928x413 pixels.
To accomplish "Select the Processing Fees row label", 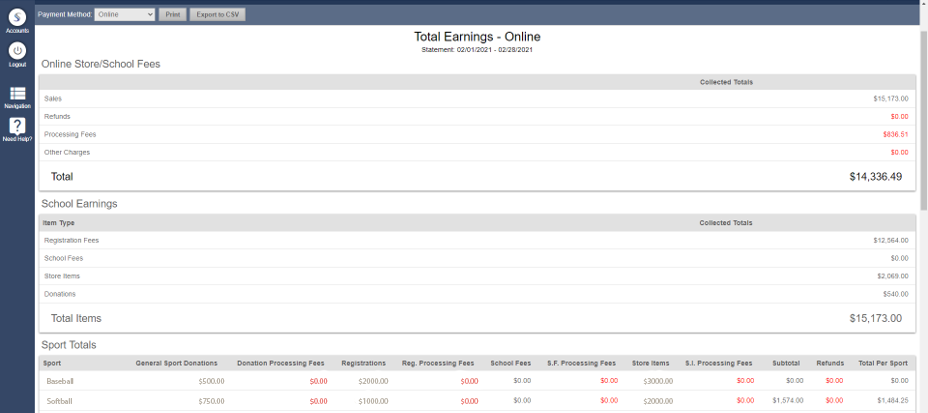I will 70,134.
